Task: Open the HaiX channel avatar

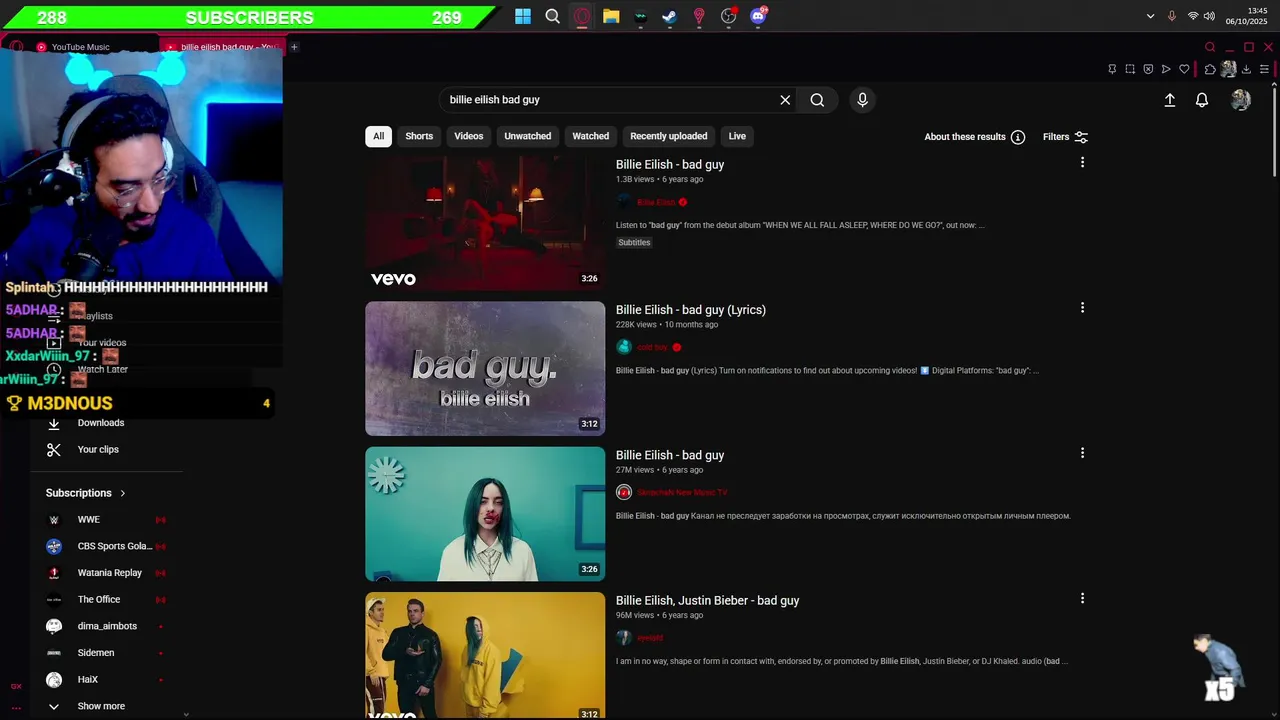Action: point(54,680)
